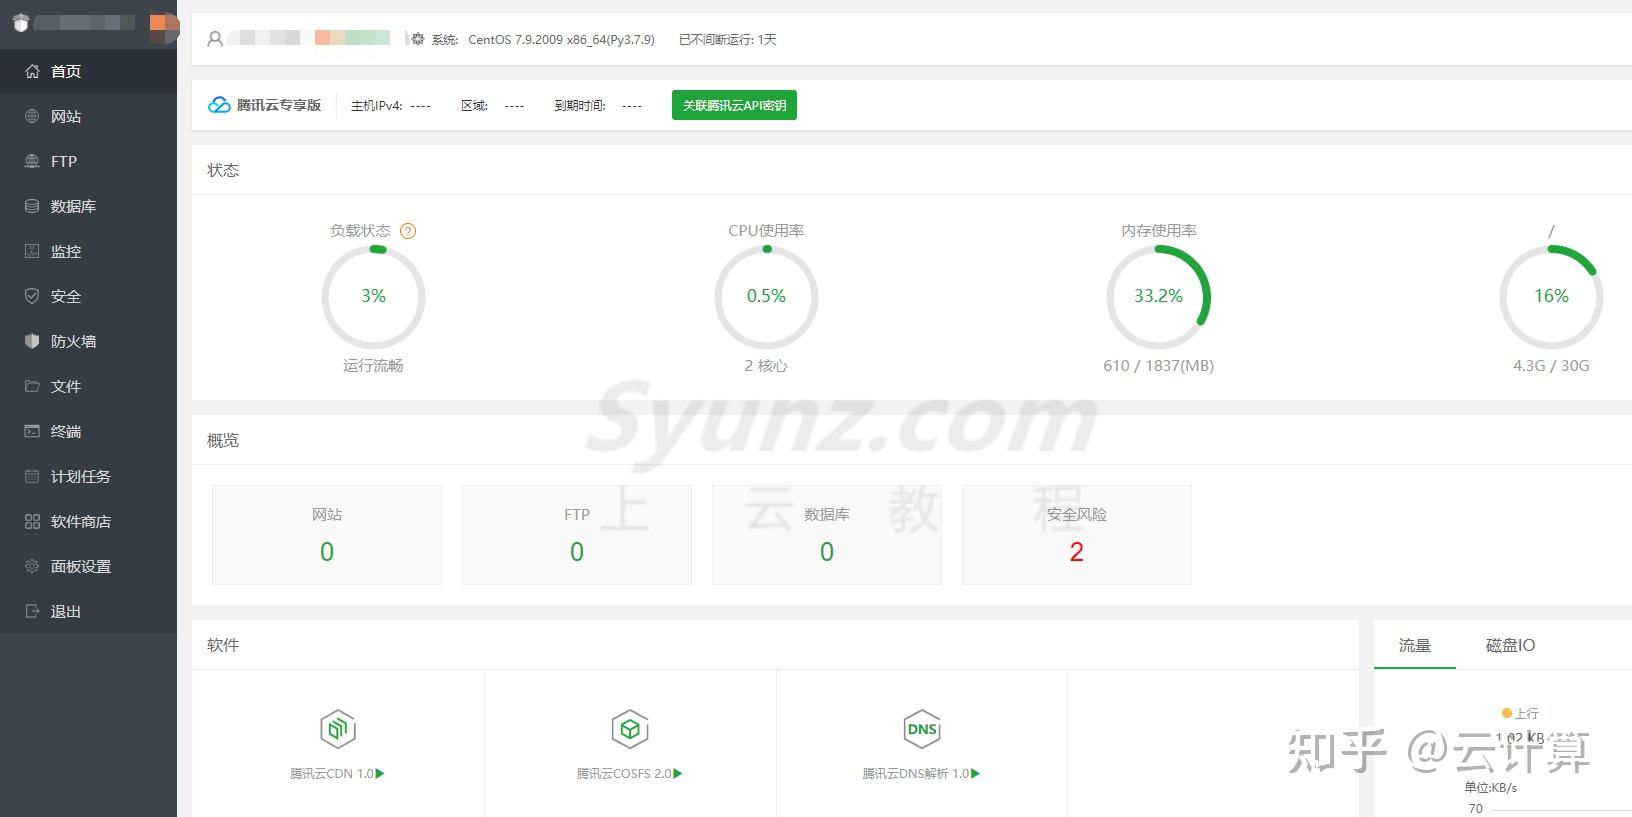The width and height of the screenshot is (1632, 817).
Task: Click the FTP icon in sidebar
Action: (x=32, y=161)
